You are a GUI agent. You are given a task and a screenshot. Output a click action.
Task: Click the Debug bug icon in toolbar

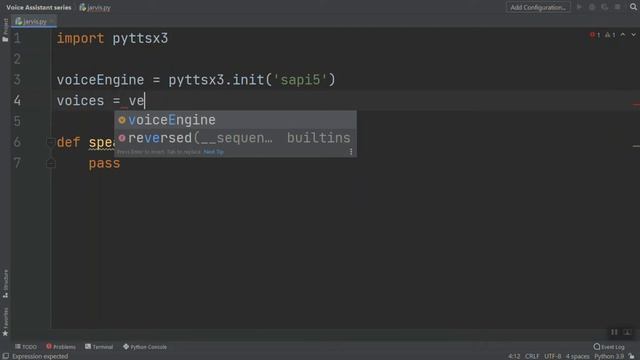click(592, 7)
